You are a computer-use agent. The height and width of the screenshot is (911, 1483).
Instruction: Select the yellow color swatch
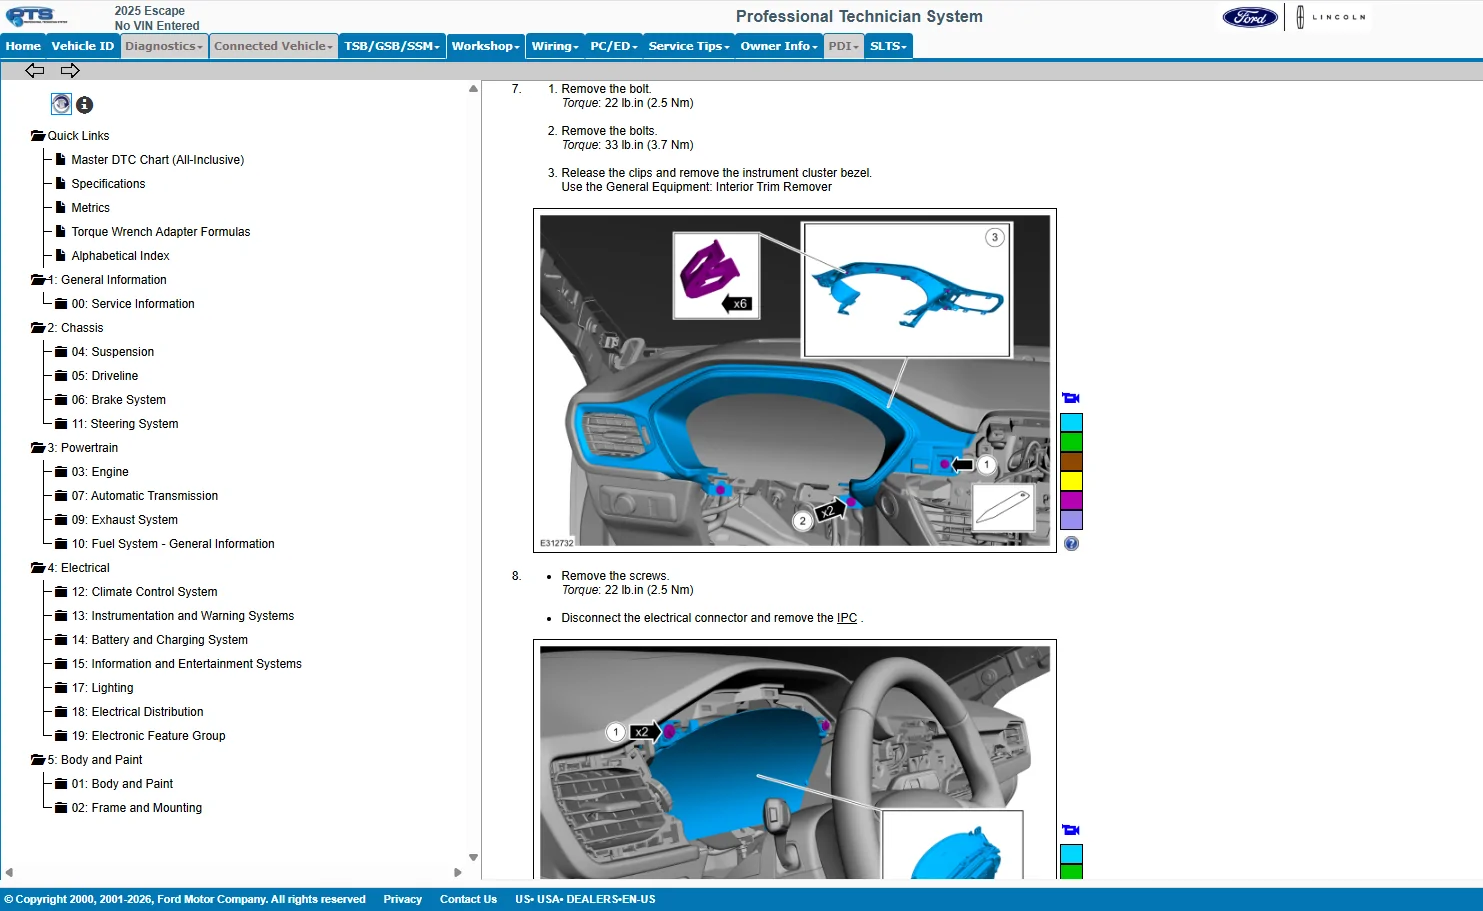[x=1071, y=481]
